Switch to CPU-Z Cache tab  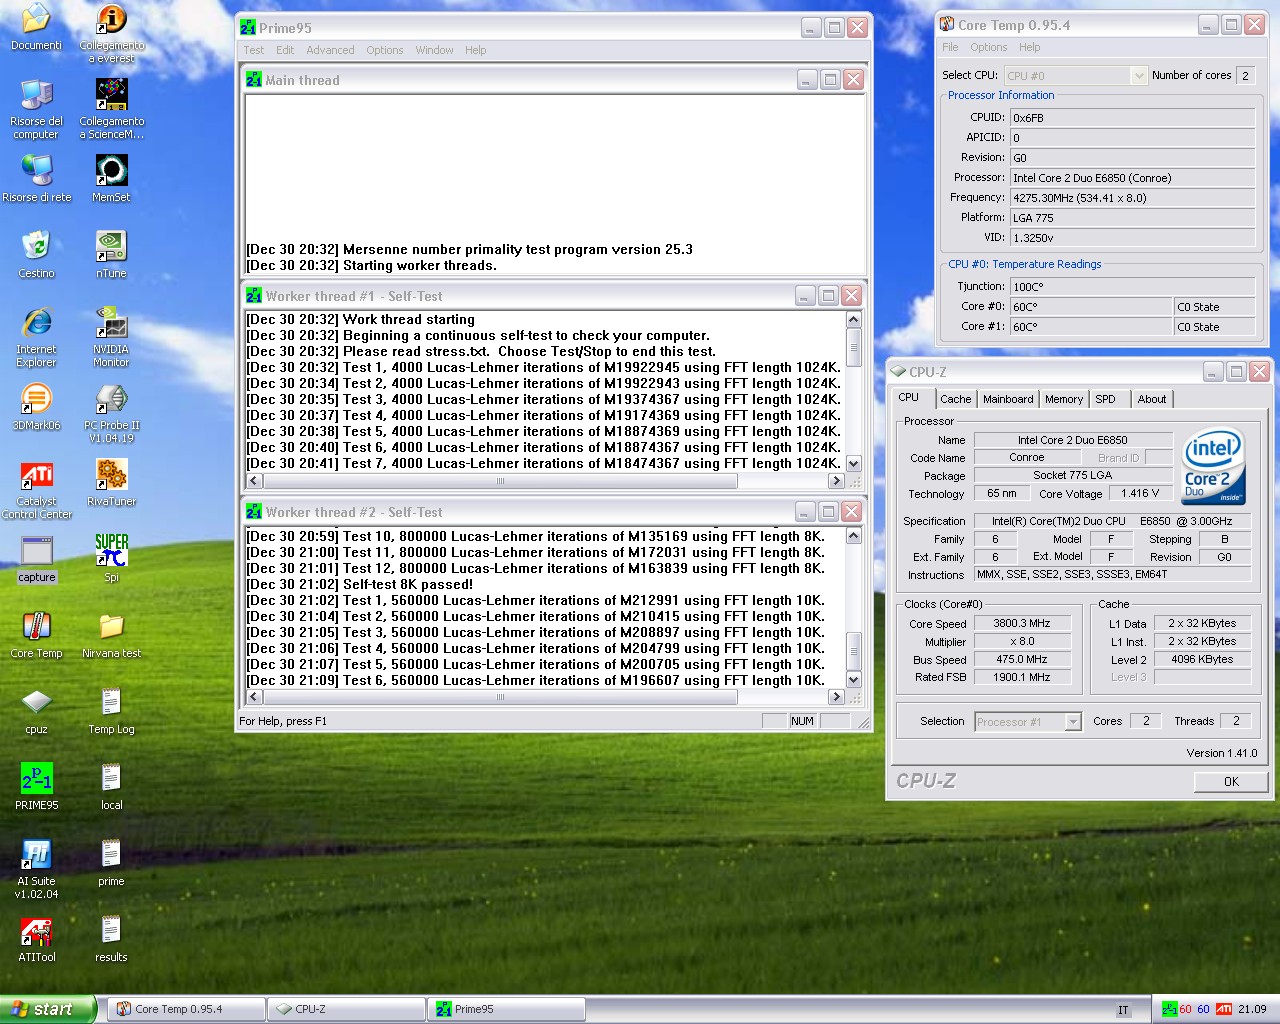(955, 399)
